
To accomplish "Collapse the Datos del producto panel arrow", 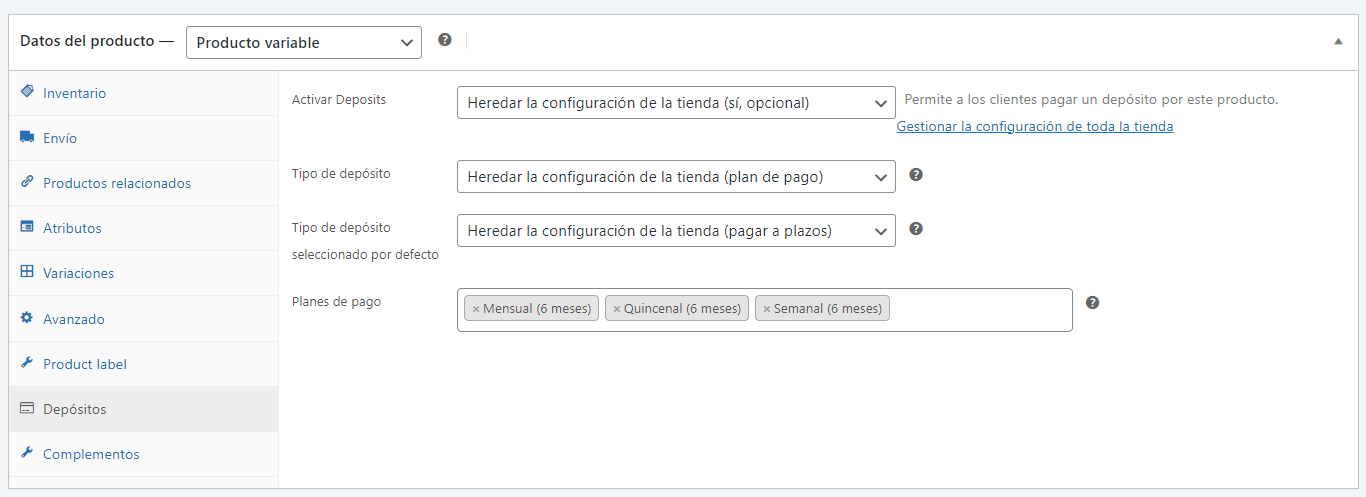I will point(1338,42).
